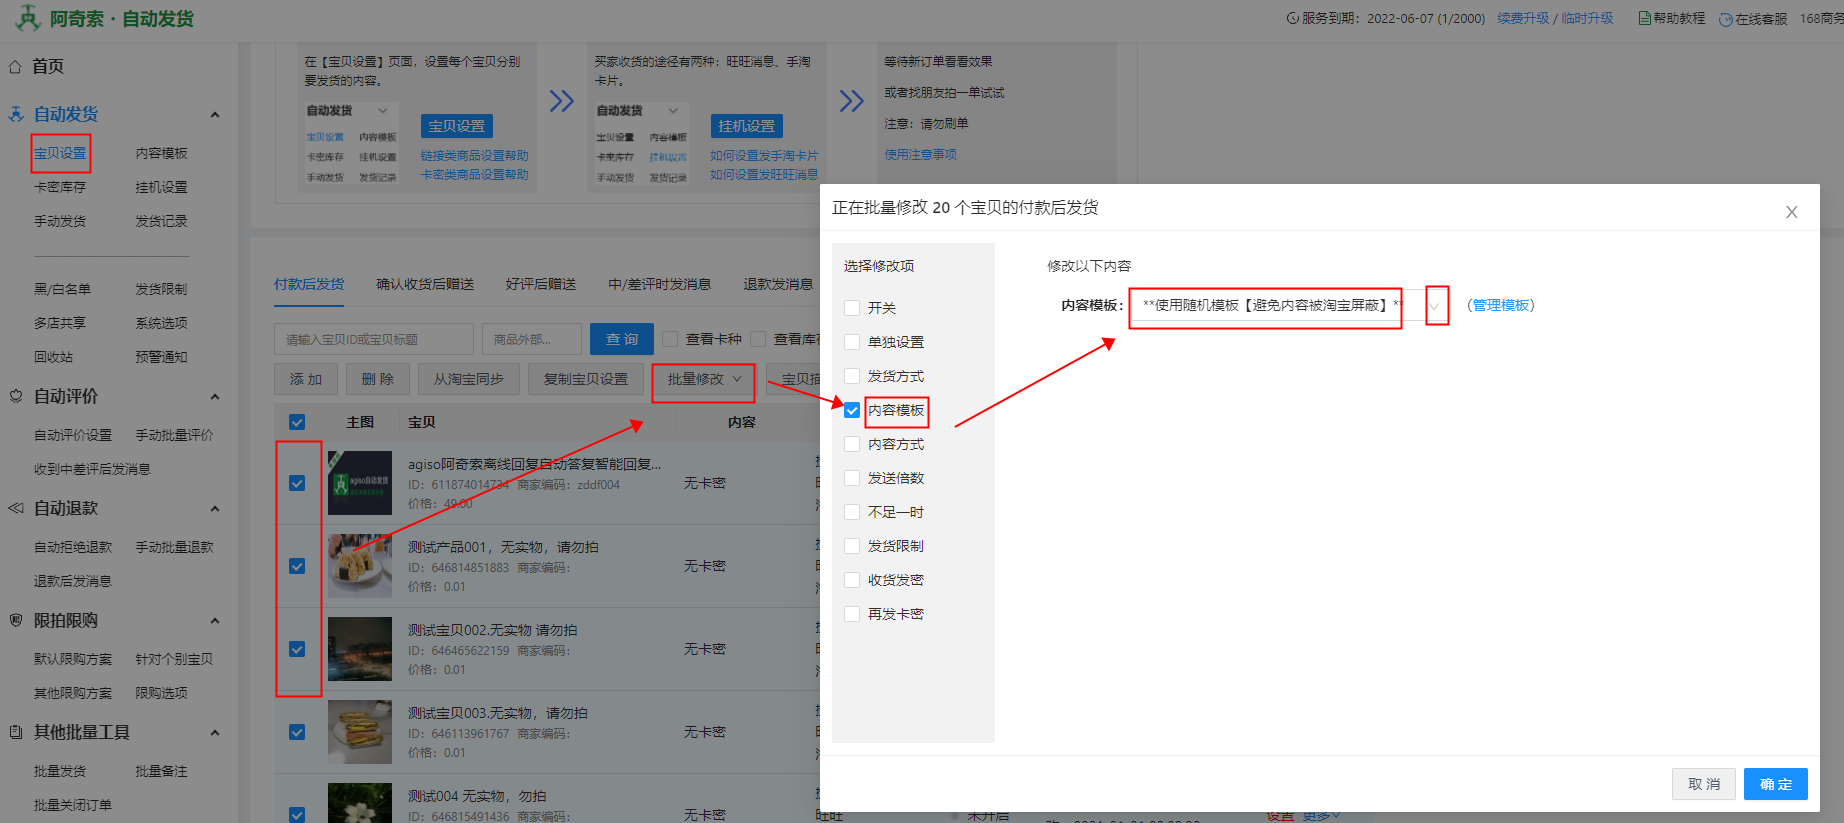Check the 内容方式 option
This screenshot has width=1844, height=823.
point(852,444)
